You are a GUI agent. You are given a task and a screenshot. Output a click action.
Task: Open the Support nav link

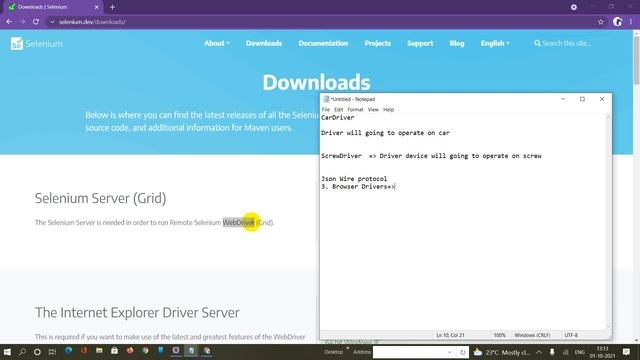pos(420,43)
